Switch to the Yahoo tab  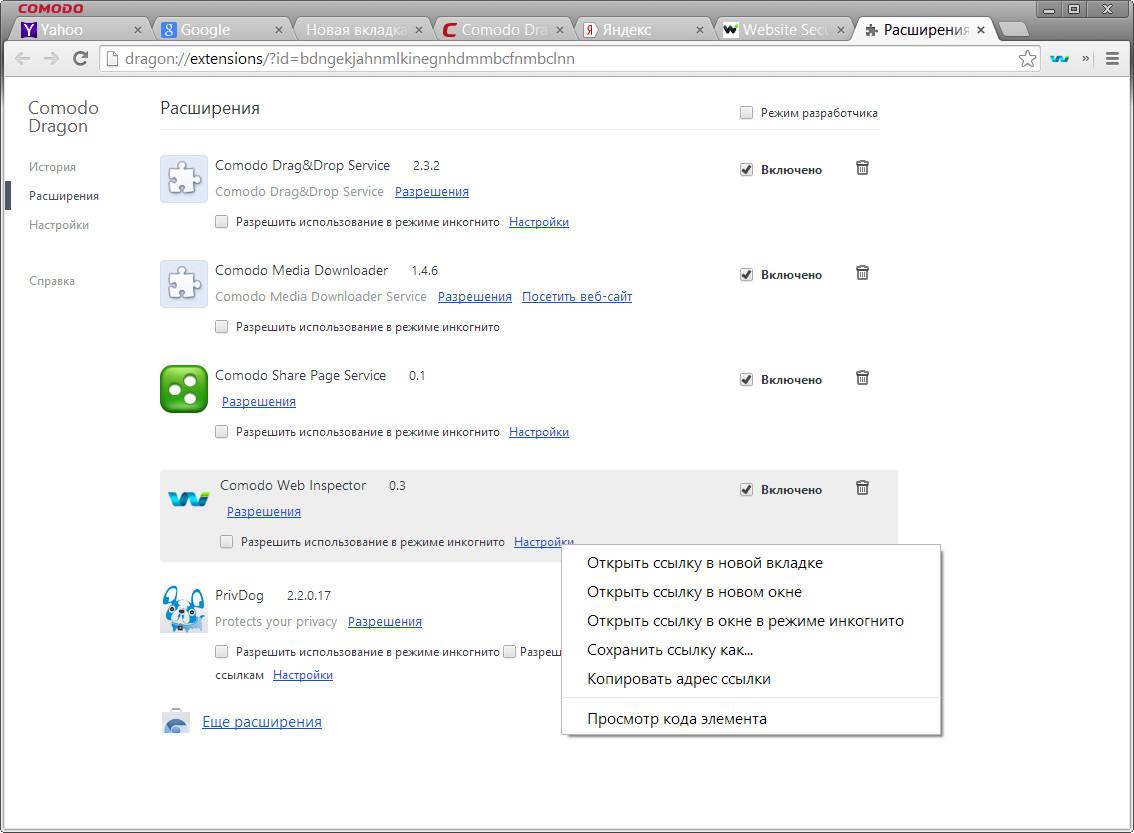(x=79, y=30)
